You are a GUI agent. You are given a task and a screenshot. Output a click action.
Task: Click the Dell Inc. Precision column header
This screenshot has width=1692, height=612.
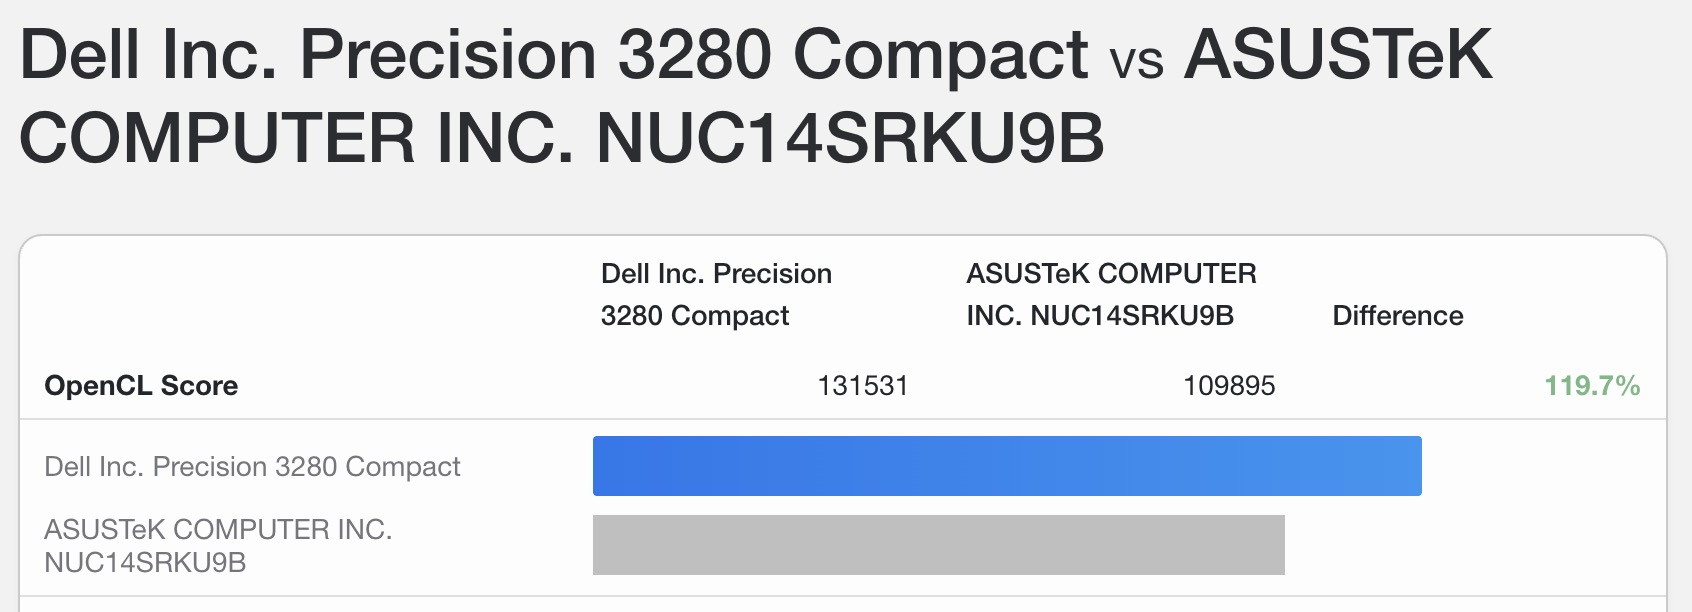[716, 274]
